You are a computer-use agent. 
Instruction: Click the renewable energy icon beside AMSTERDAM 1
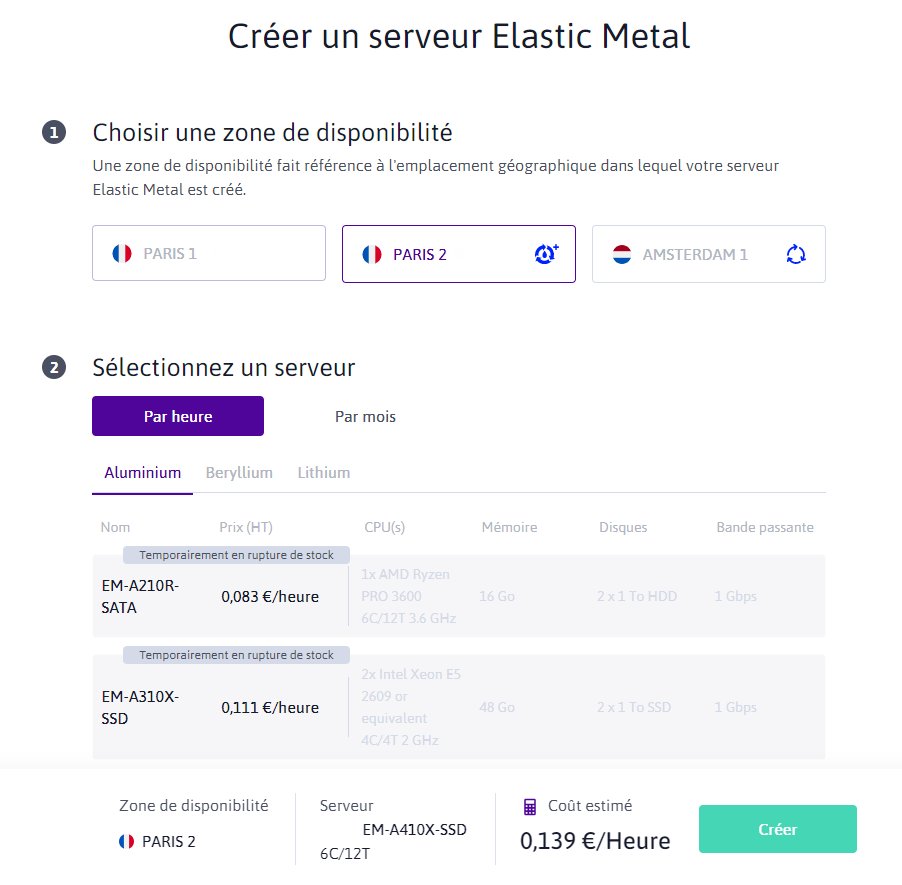795,255
